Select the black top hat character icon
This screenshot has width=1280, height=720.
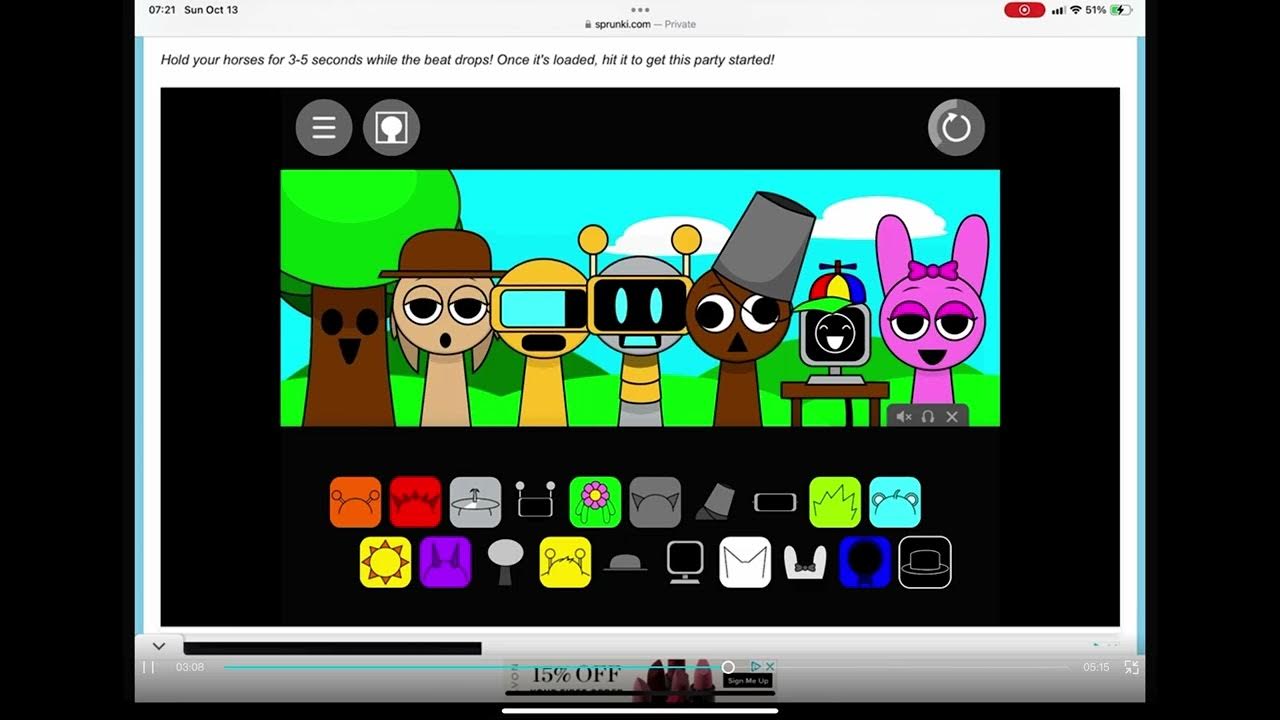point(925,562)
